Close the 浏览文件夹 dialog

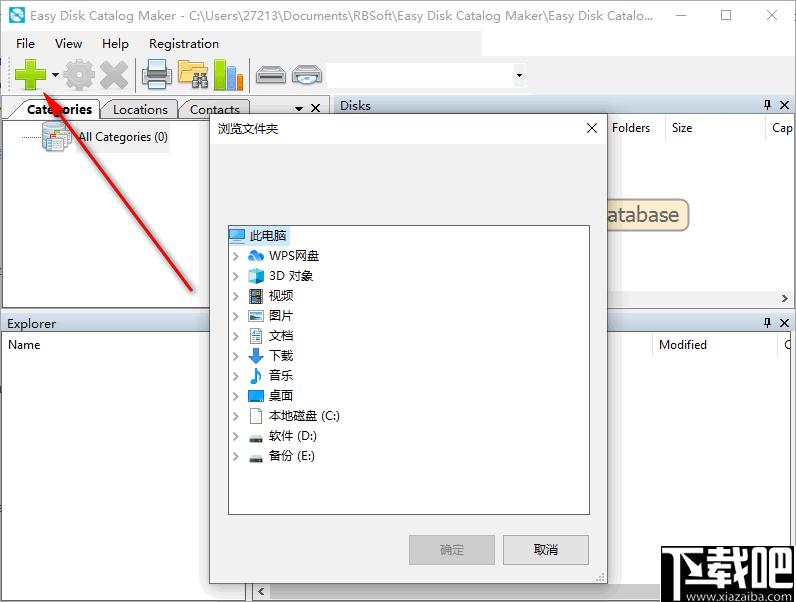(591, 128)
